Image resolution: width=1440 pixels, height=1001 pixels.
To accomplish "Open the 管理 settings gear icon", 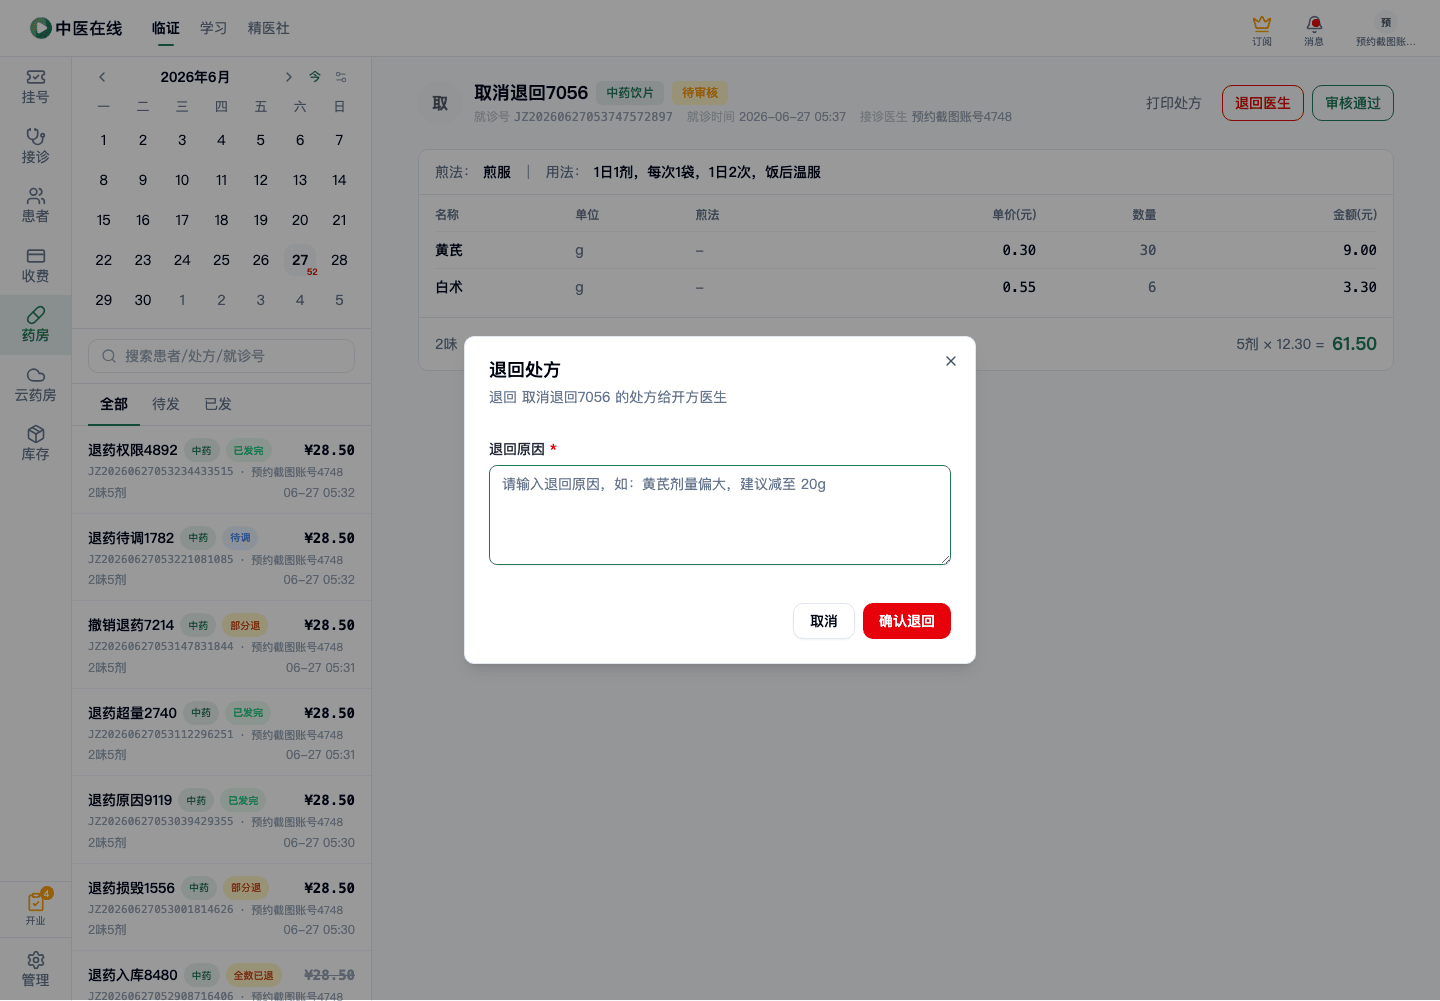I will (x=35, y=969).
